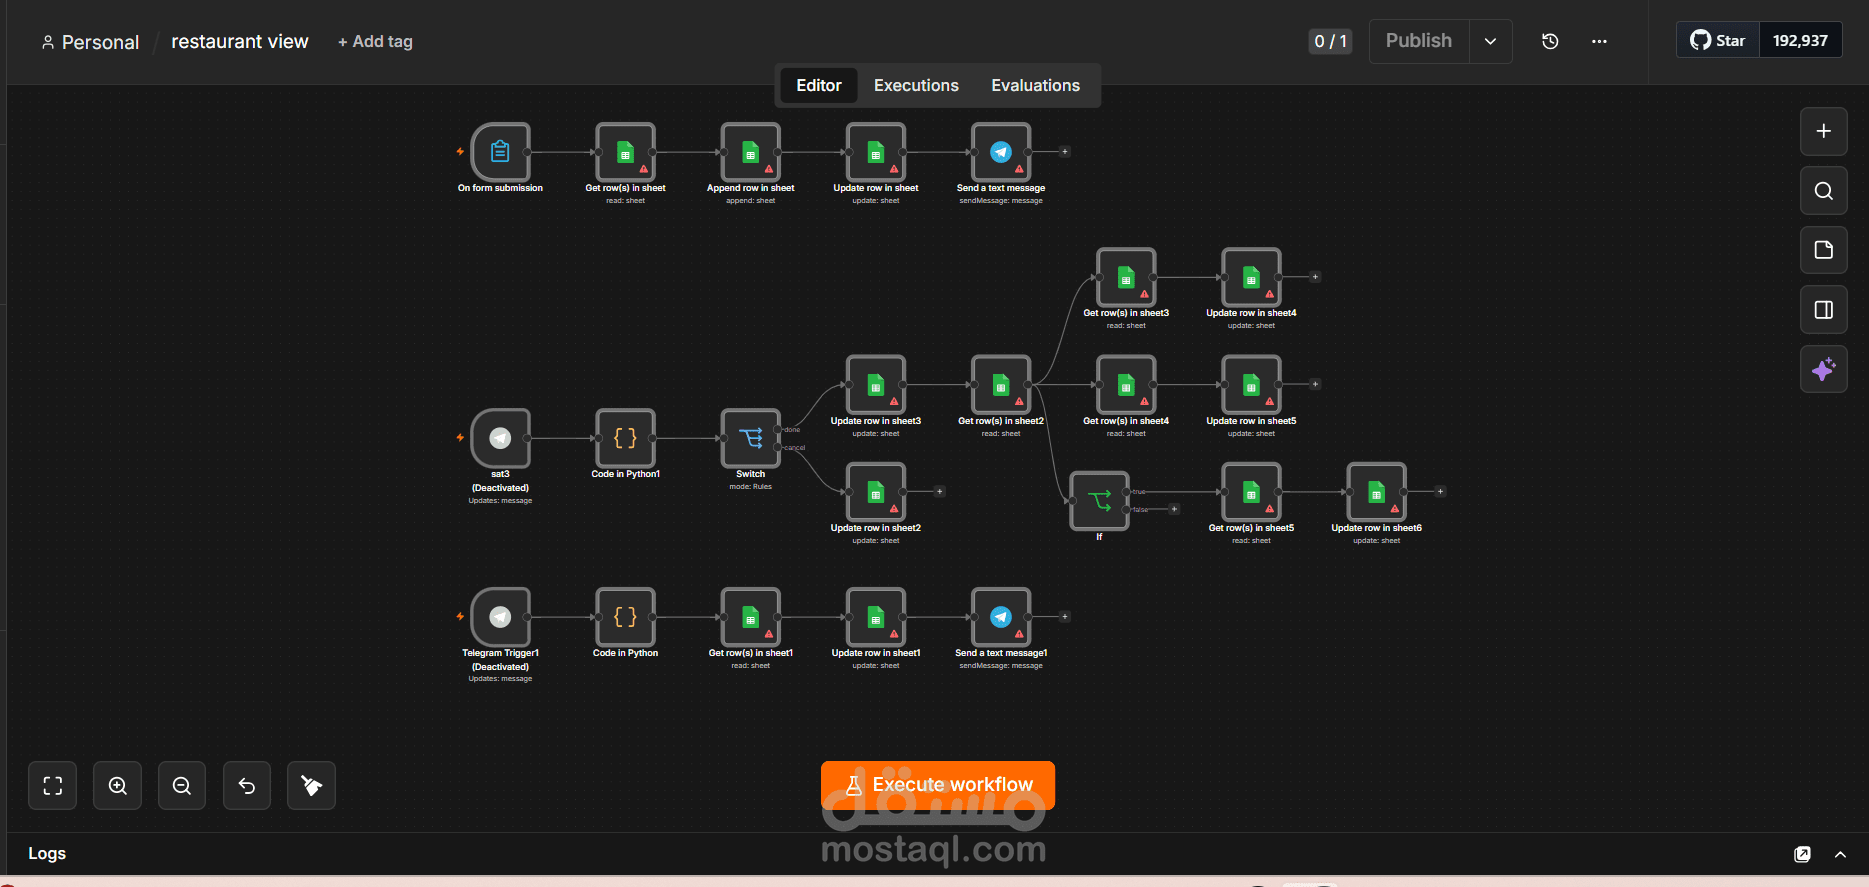Add node on If false output
Viewport: 1869px width, 887px height.
coord(1174,509)
